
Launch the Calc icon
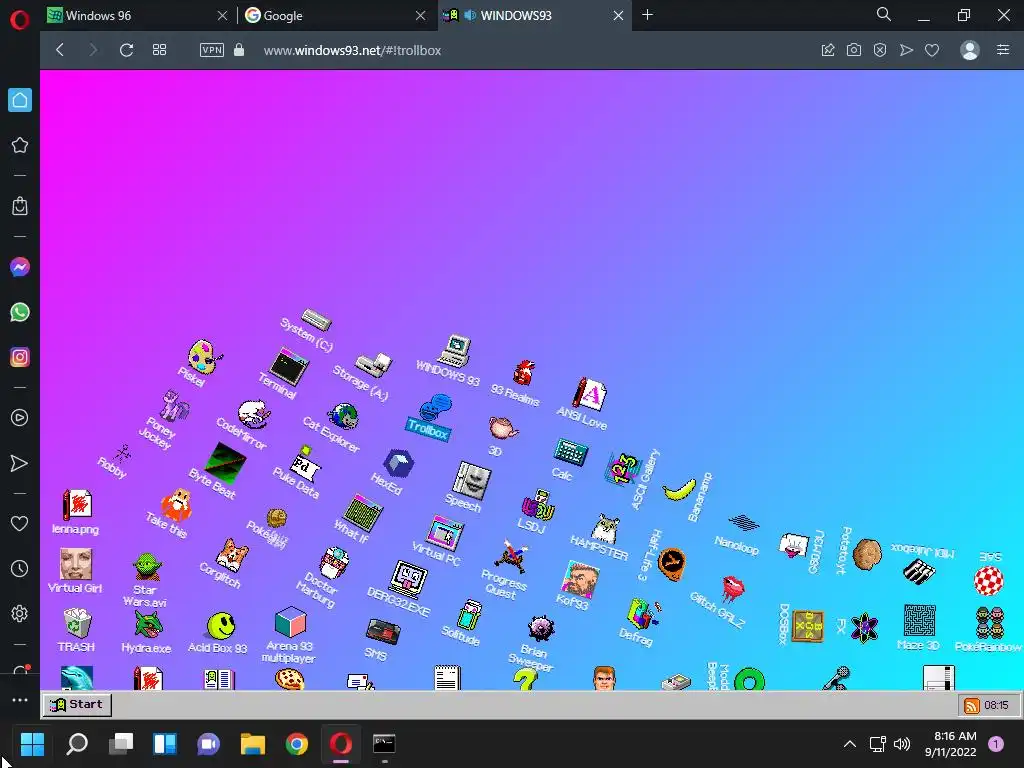pyautogui.click(x=571, y=451)
